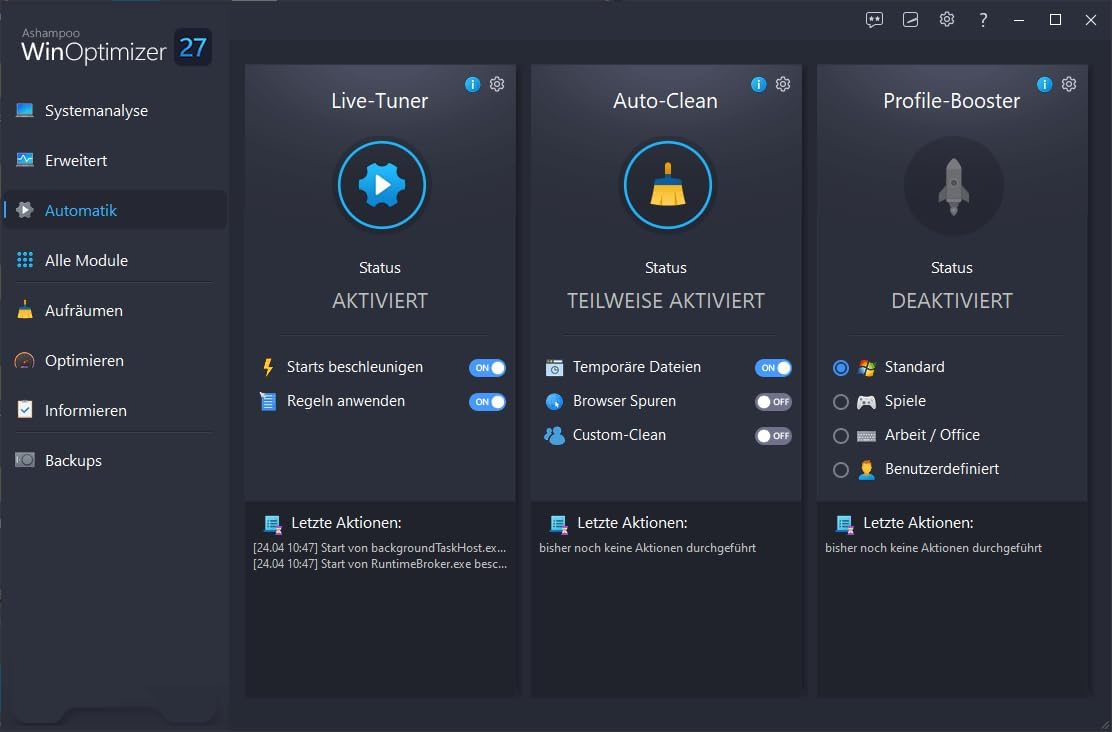
Task: Click the skin/theme switch icon in title bar
Action: point(911,20)
